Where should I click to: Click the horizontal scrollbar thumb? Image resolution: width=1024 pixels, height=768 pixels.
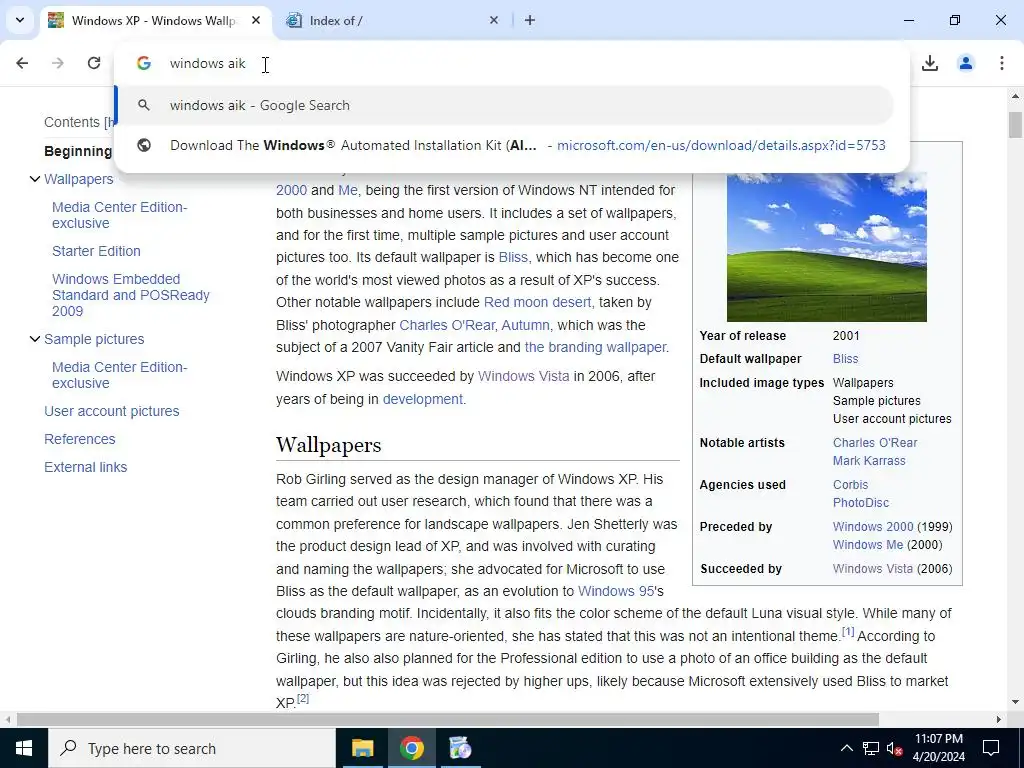pos(447,720)
